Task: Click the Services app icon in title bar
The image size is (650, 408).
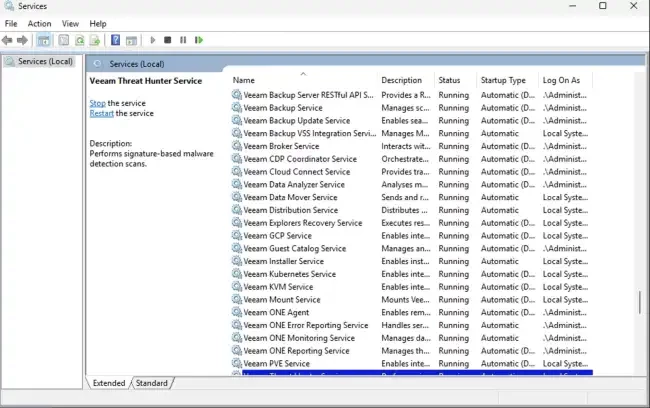Action: click(x=8, y=6)
